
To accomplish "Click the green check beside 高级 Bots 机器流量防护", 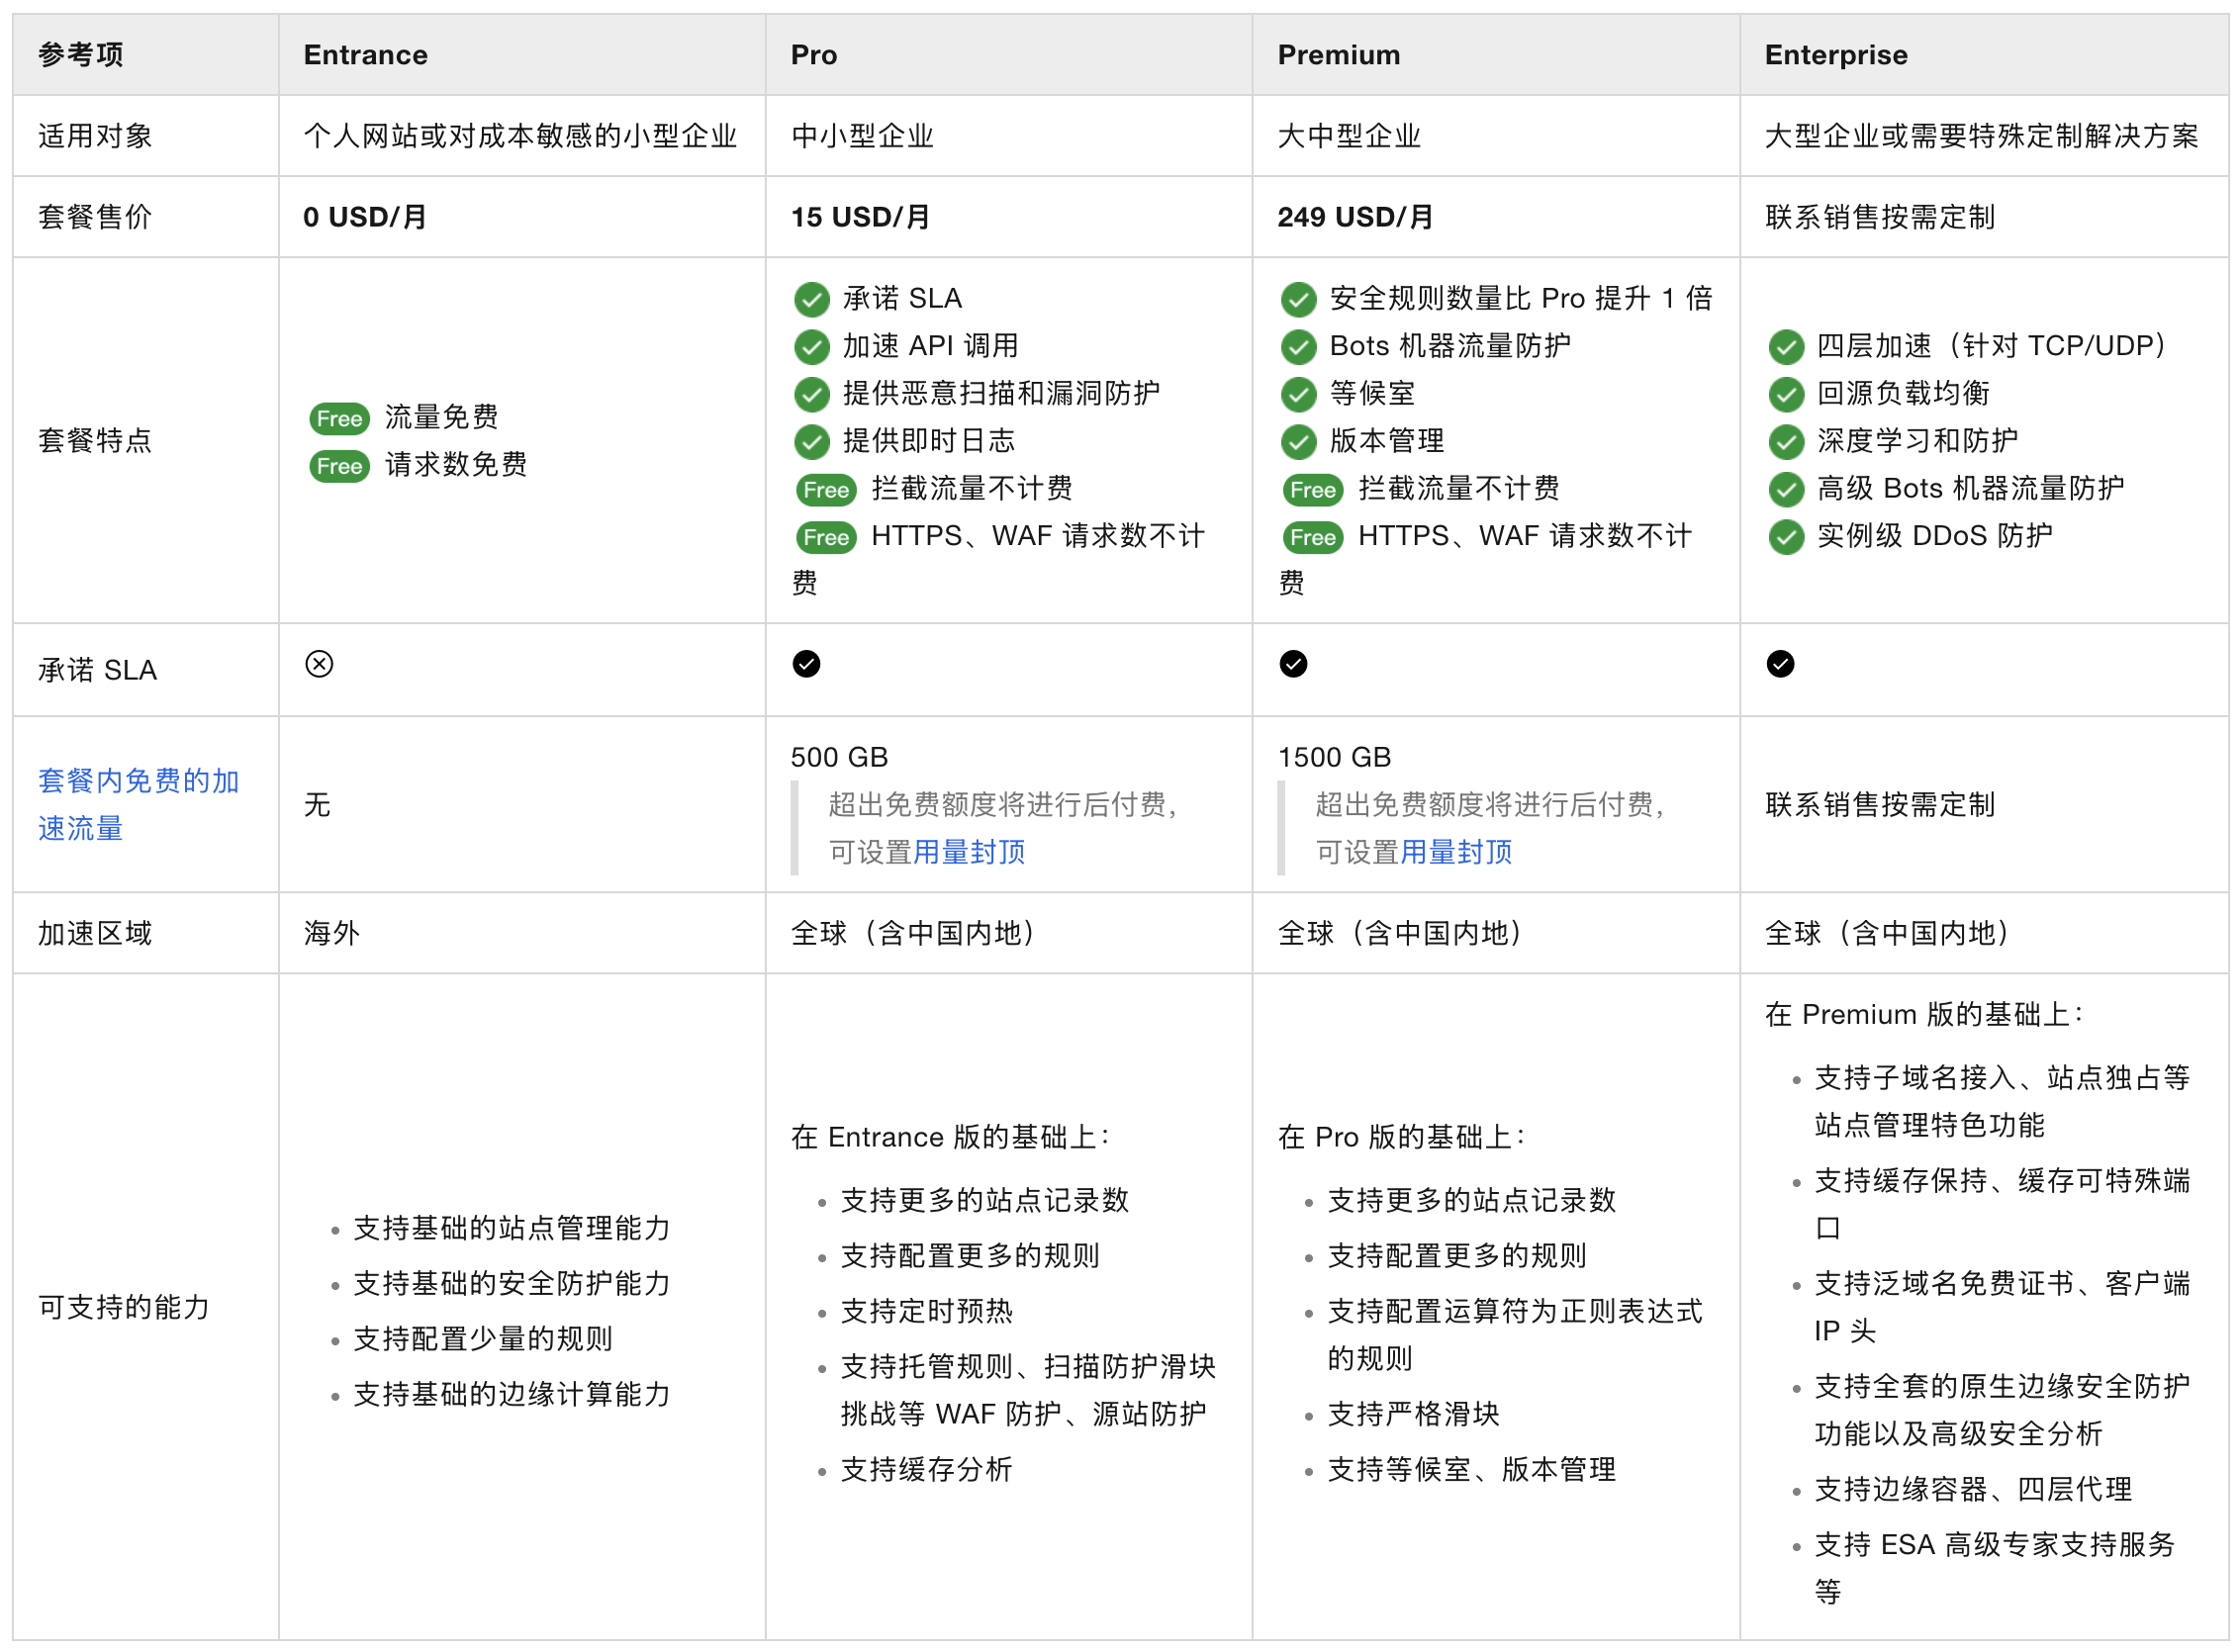I will tap(1787, 490).
